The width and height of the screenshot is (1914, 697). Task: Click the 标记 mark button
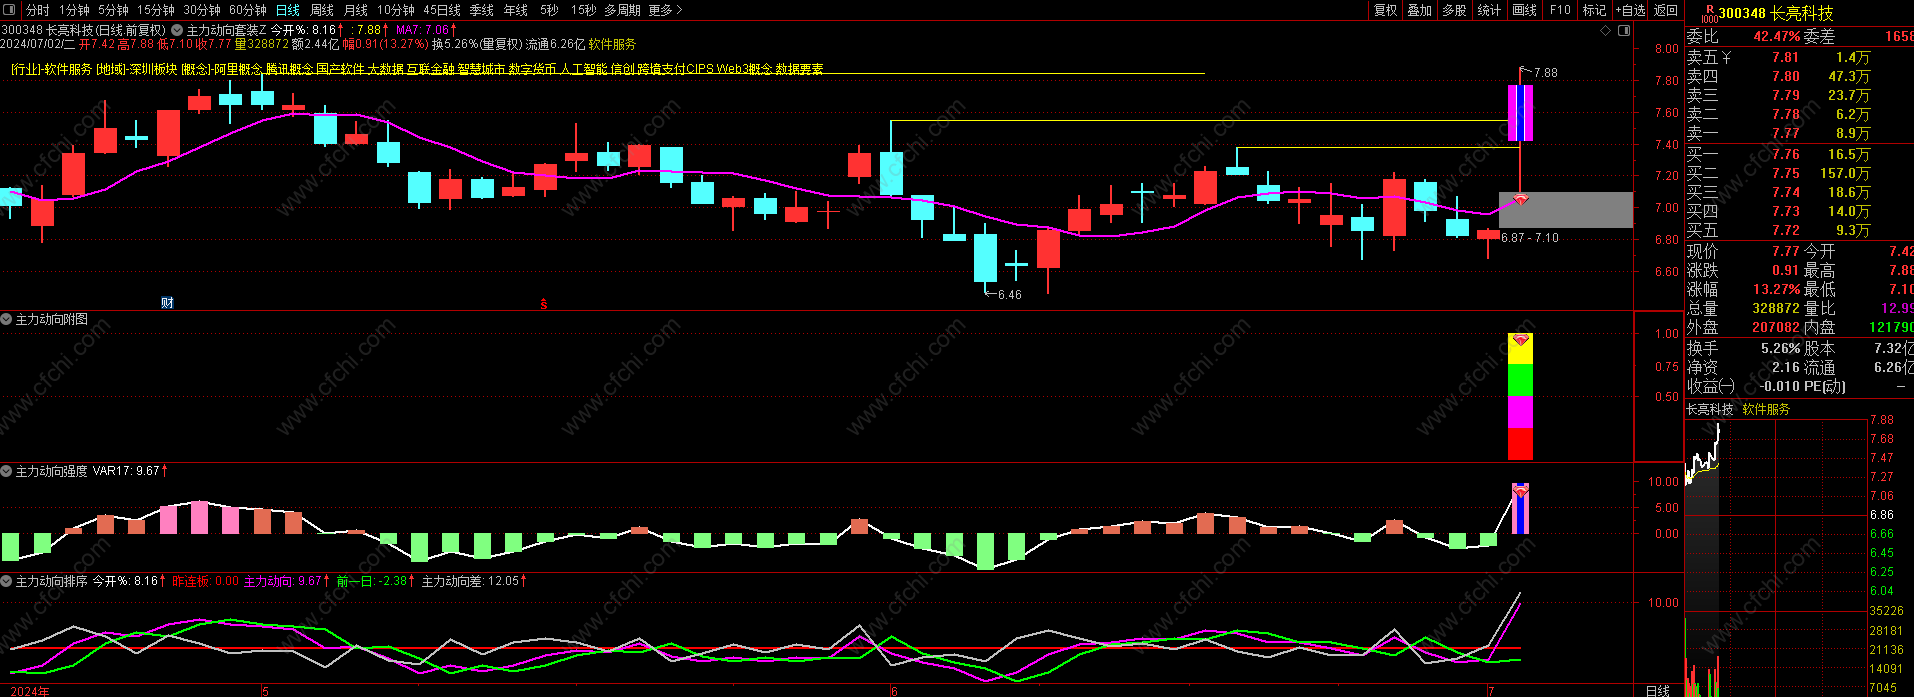point(1595,10)
